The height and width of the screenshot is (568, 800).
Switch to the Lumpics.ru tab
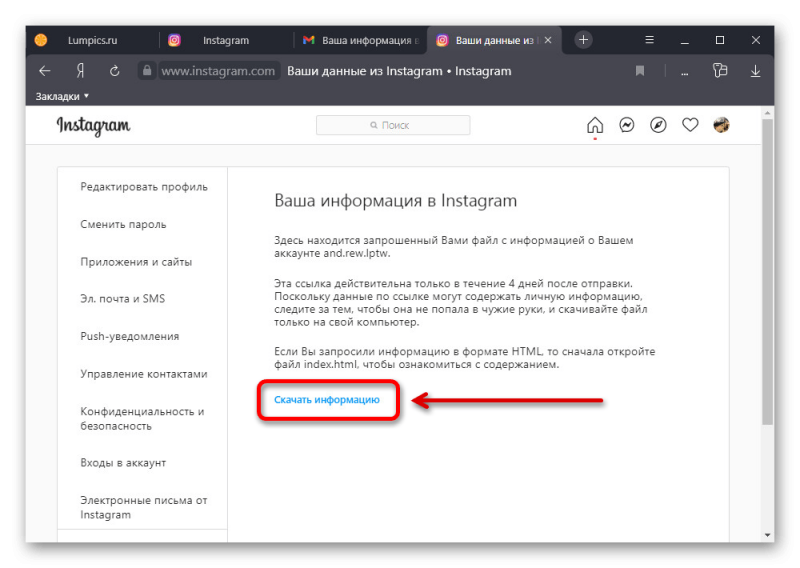[x=92, y=40]
